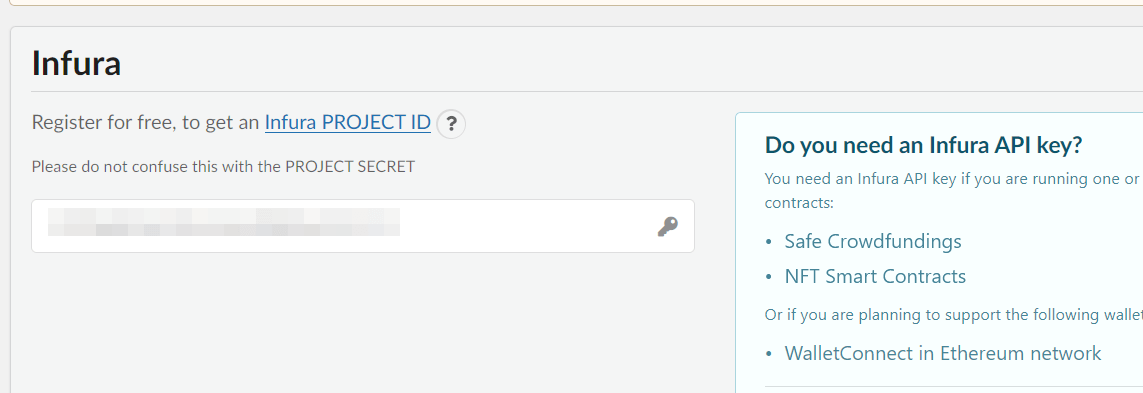Open the question mark help icon
The height and width of the screenshot is (393, 1143).
[451, 124]
